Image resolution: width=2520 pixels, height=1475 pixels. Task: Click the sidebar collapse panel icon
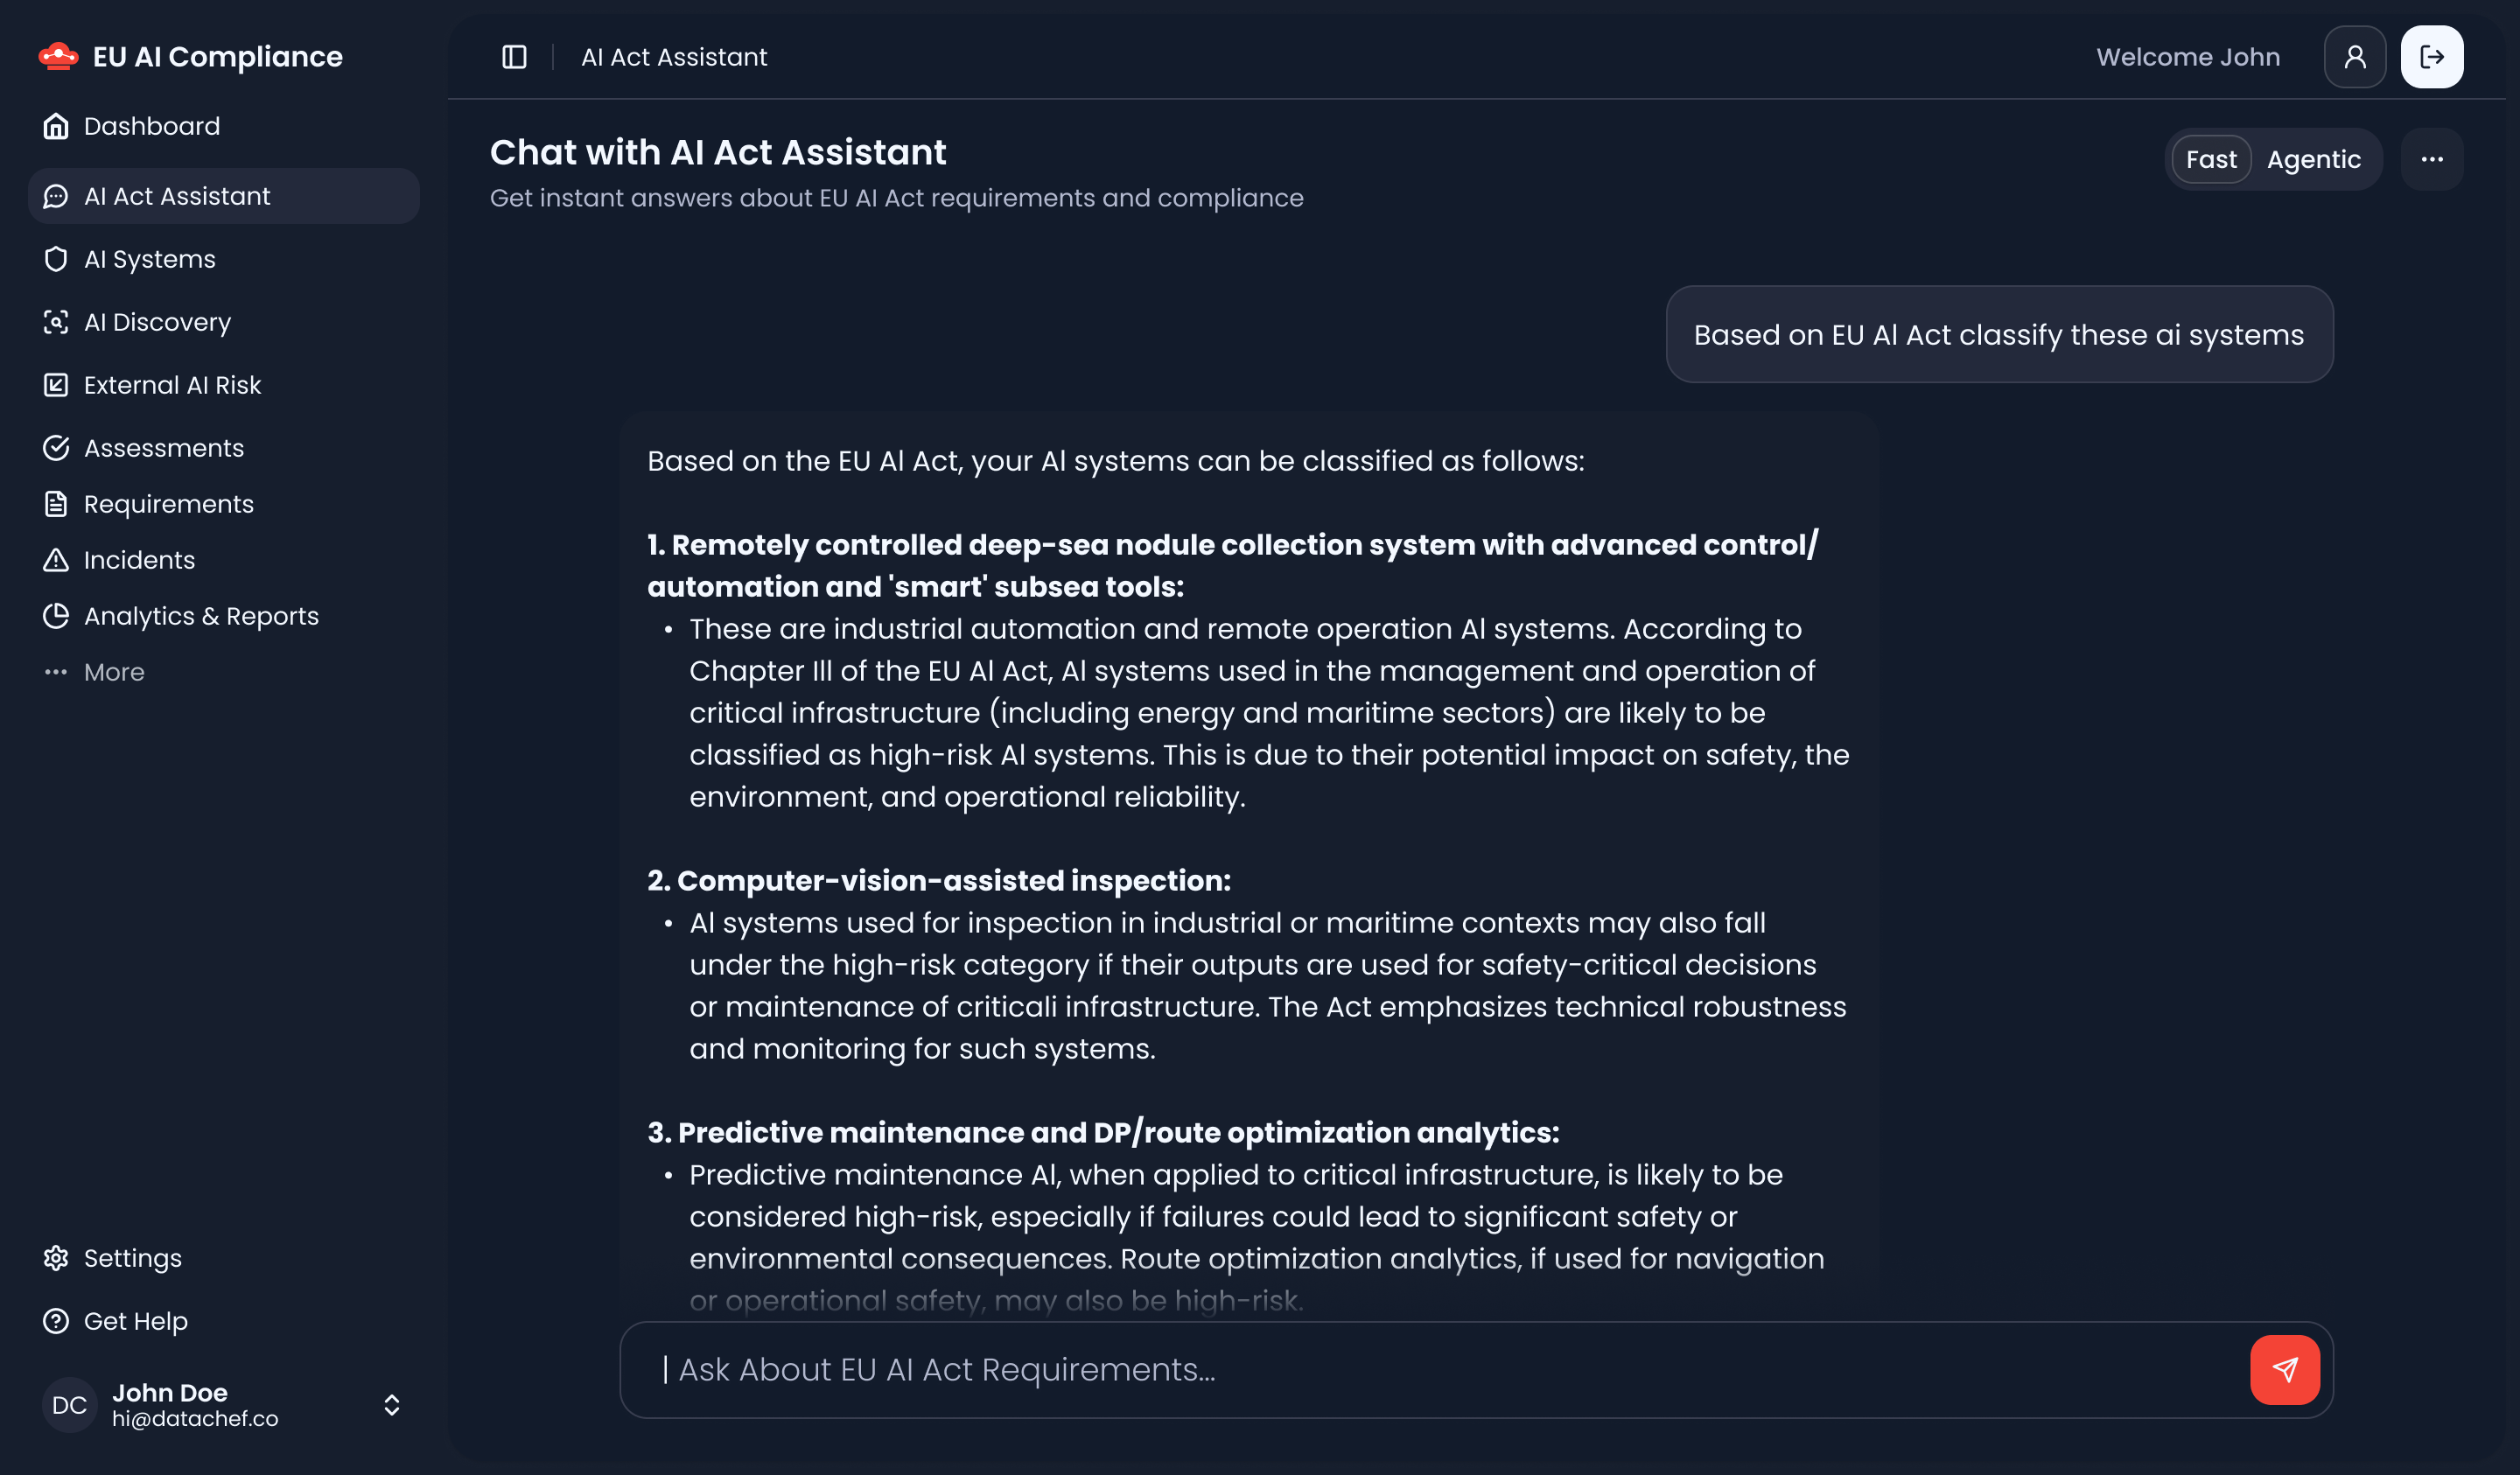512,57
